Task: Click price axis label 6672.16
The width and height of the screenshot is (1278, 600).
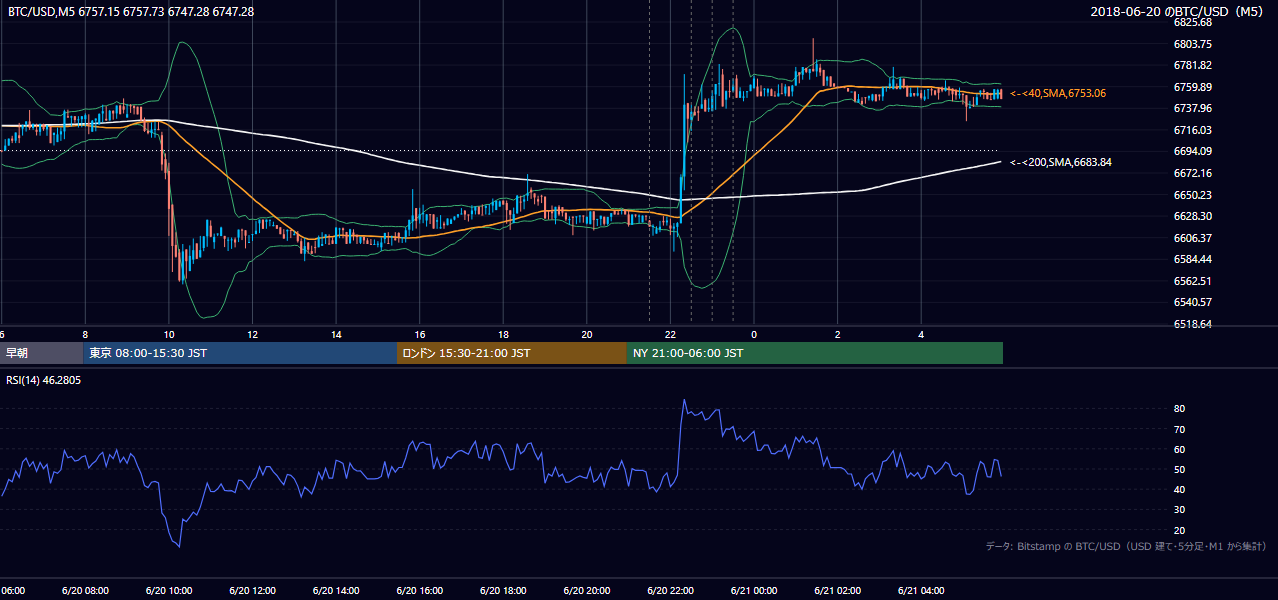Action: 1193,173
